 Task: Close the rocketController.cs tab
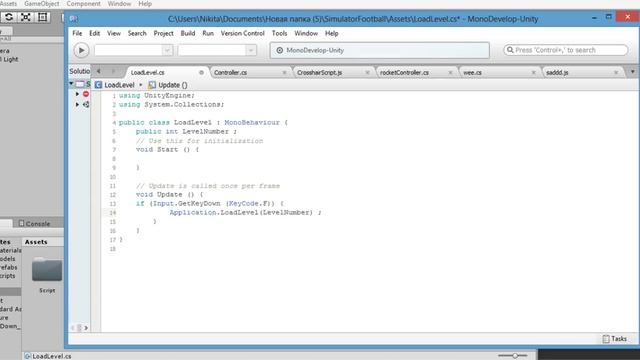[450, 72]
